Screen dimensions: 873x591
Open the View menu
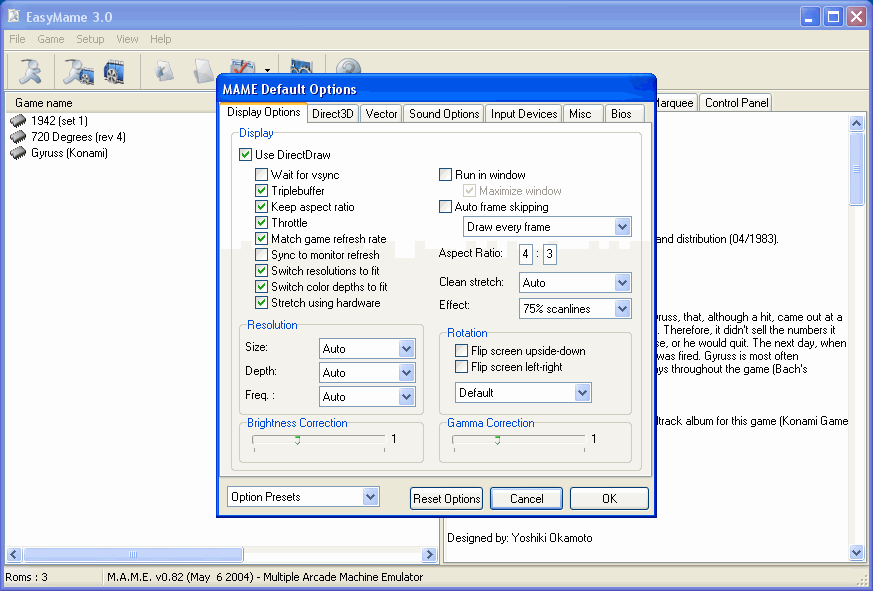click(127, 39)
